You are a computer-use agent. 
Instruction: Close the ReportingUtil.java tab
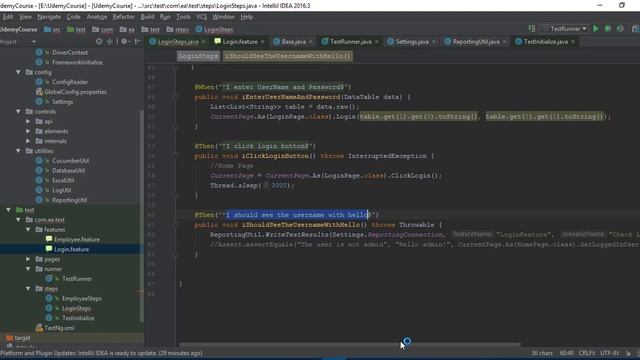pos(504,42)
